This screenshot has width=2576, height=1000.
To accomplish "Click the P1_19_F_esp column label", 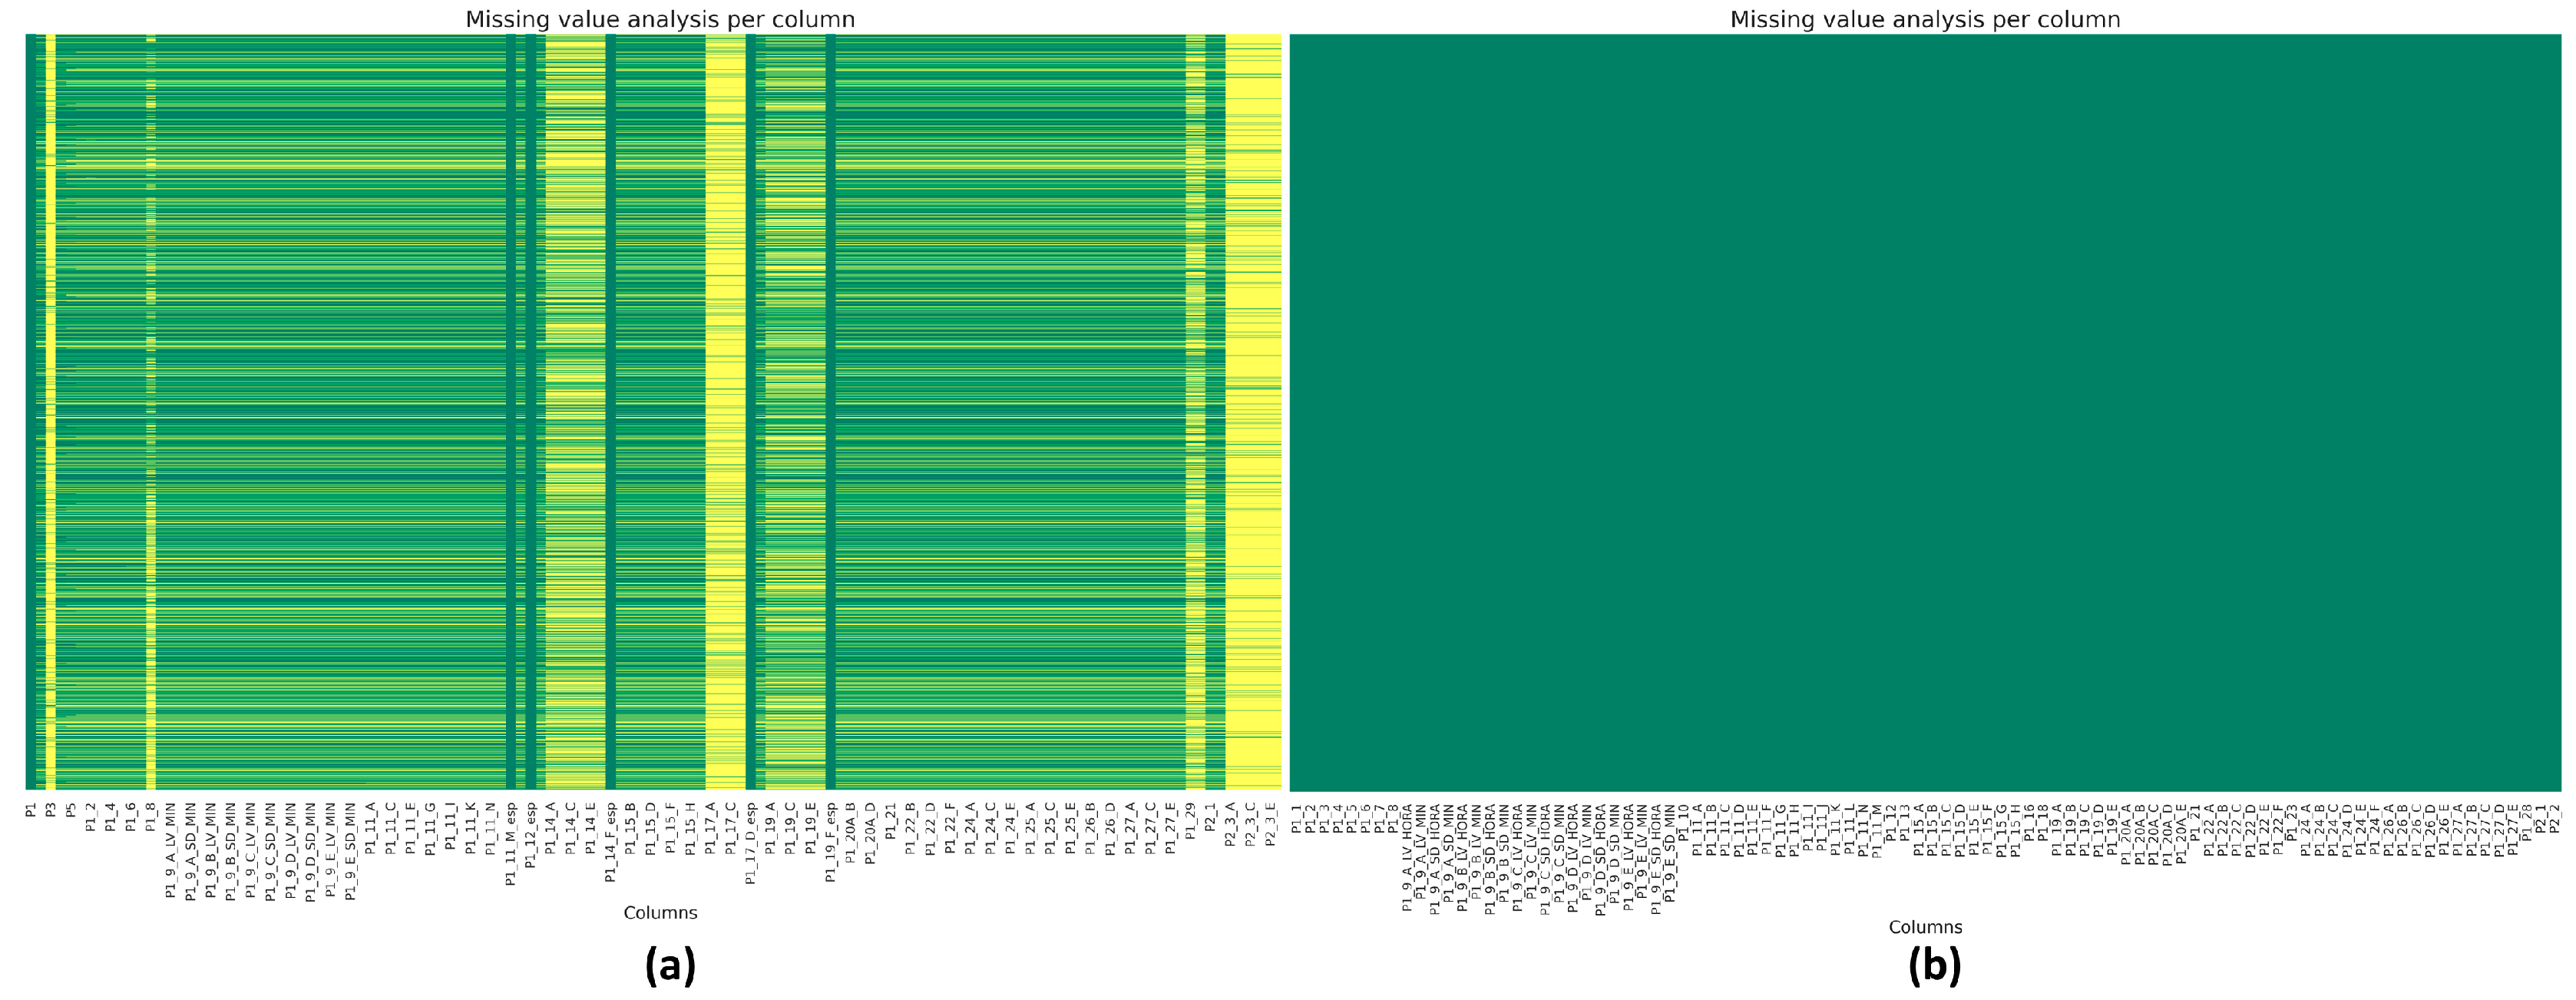I will (x=830, y=842).
